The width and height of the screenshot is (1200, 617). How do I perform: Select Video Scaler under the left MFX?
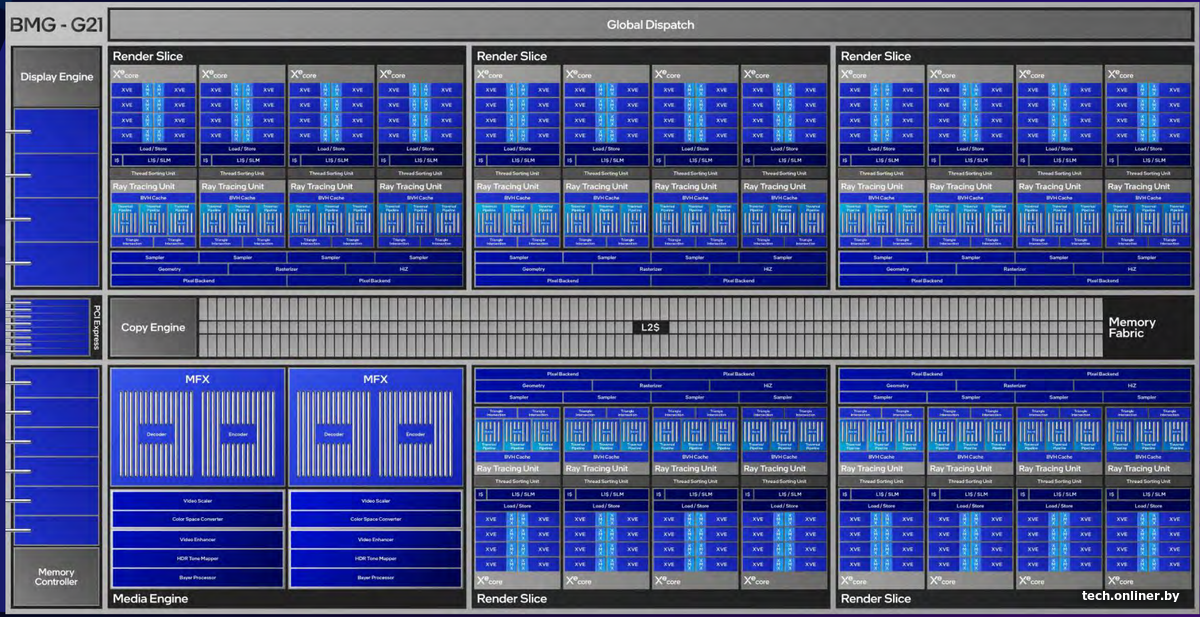point(198,501)
